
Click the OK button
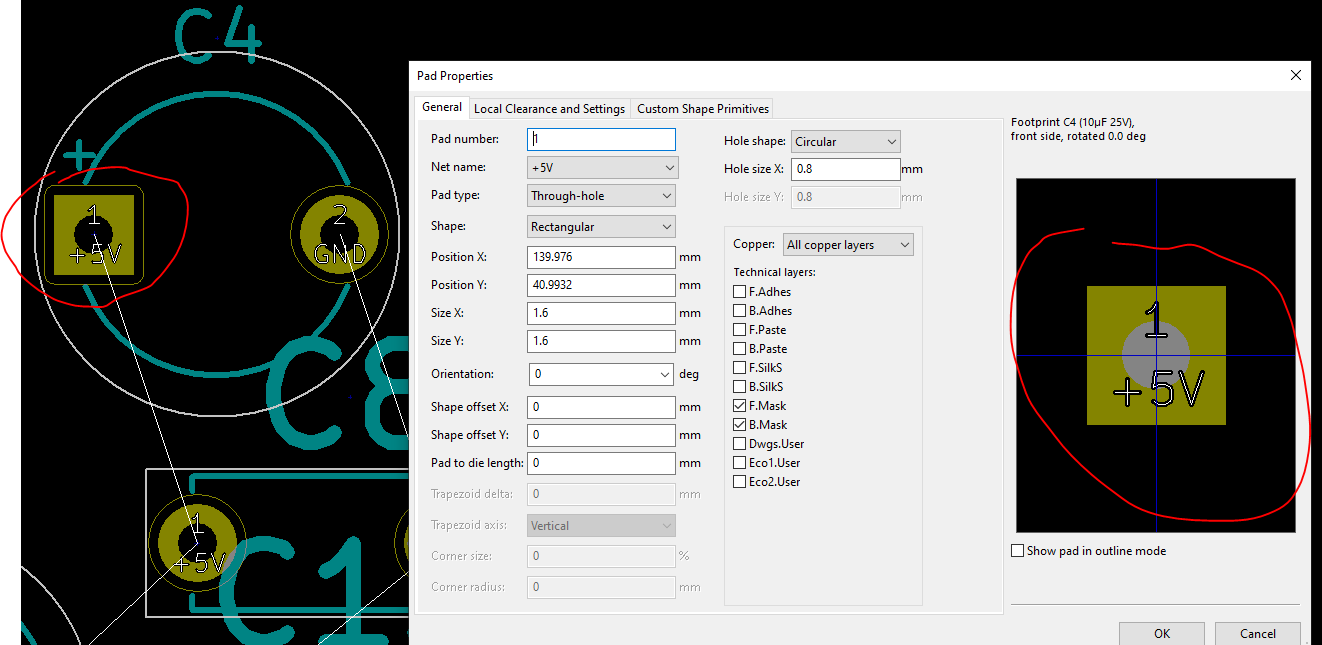pos(1161,633)
